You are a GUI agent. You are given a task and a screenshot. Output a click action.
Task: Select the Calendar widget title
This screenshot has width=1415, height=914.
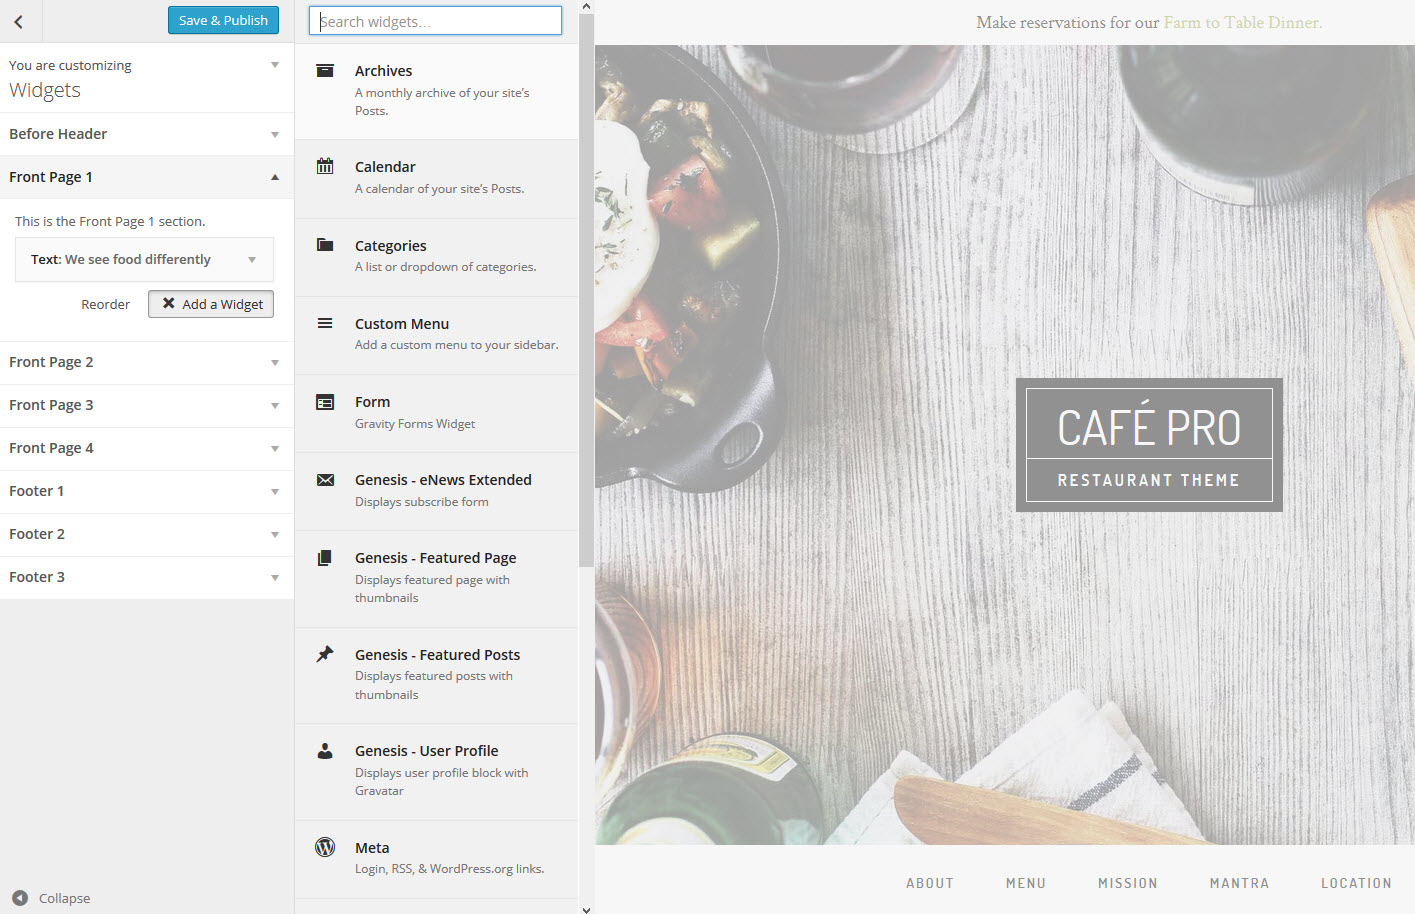[x=385, y=167]
